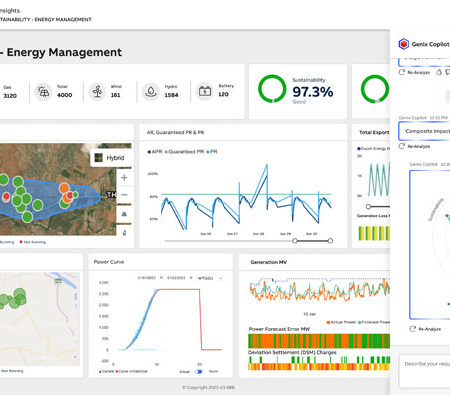Click the thumbs-down icon in Copilot panel

[448, 72]
